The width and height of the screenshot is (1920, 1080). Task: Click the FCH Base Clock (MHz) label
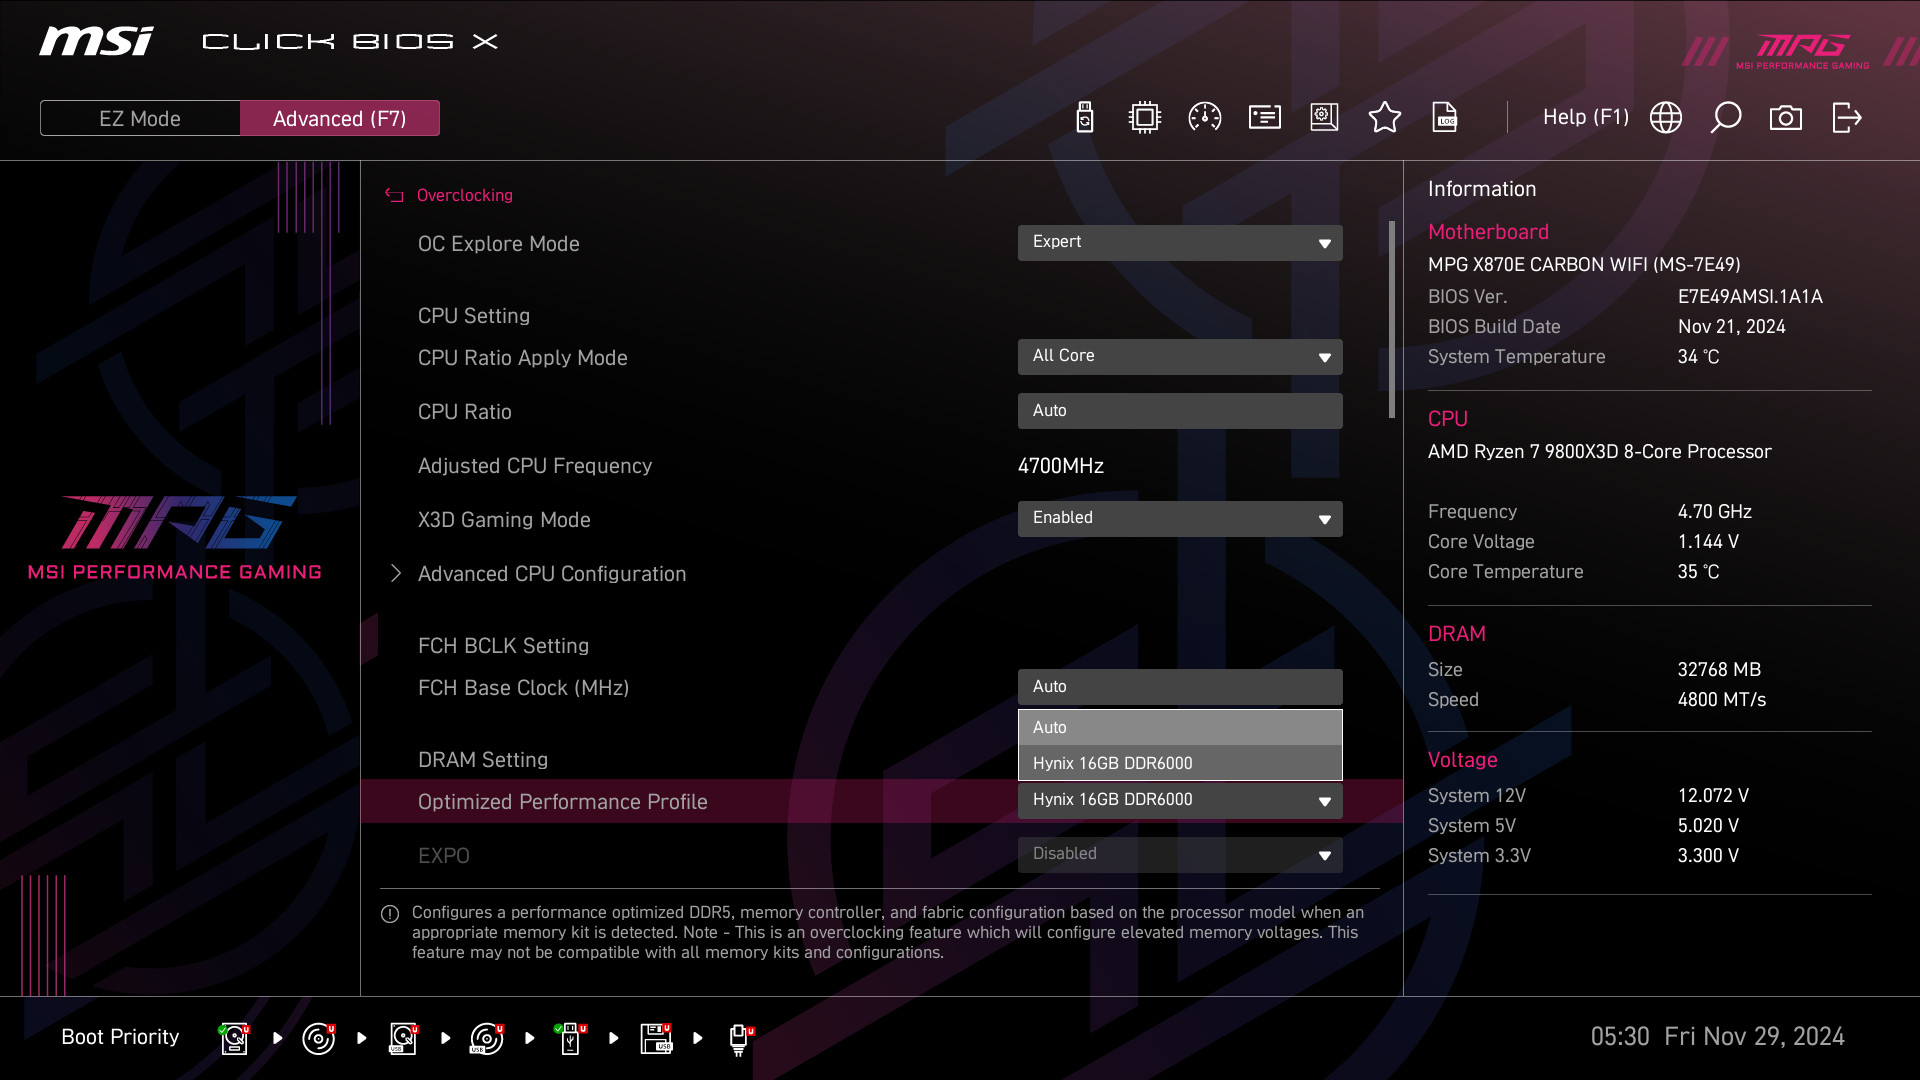(523, 688)
